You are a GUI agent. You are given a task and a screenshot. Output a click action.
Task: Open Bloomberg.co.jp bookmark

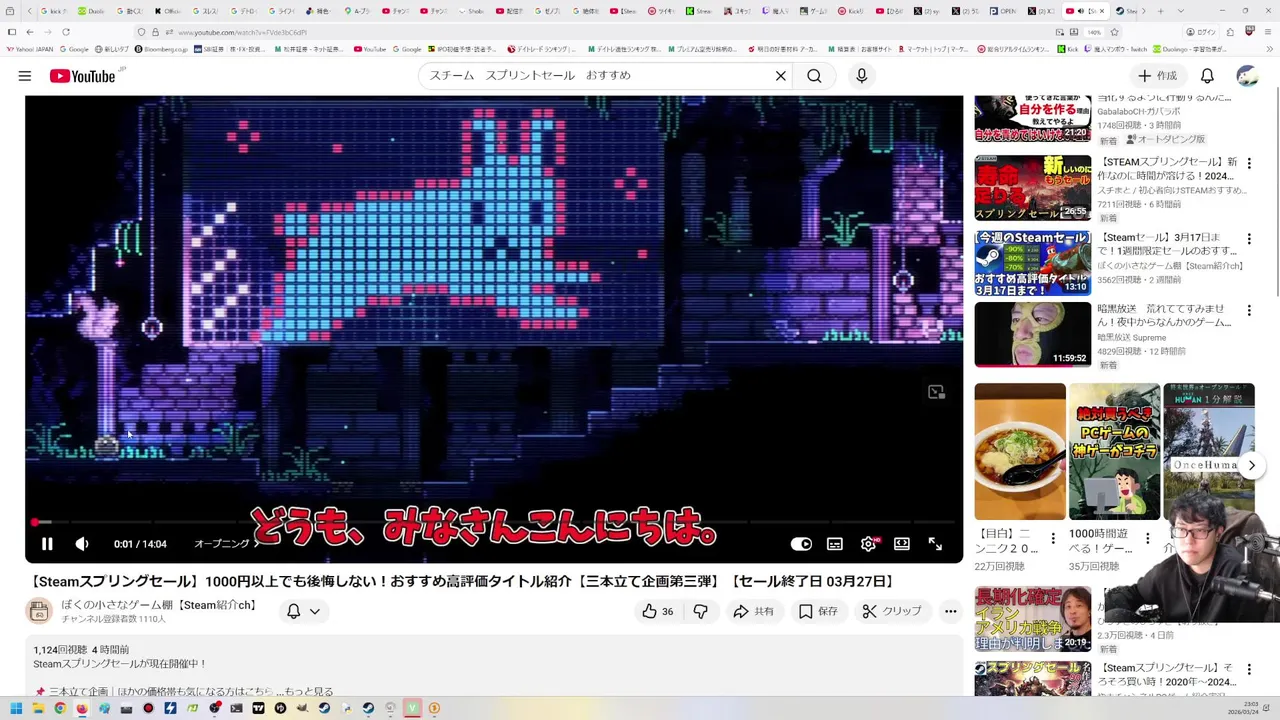[x=160, y=49]
